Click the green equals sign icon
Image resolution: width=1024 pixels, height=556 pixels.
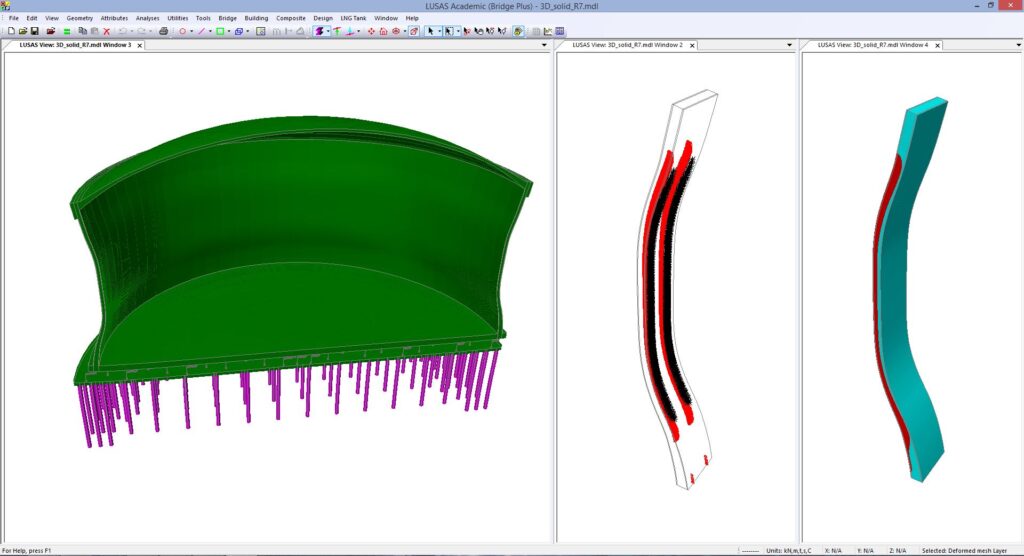(67, 31)
